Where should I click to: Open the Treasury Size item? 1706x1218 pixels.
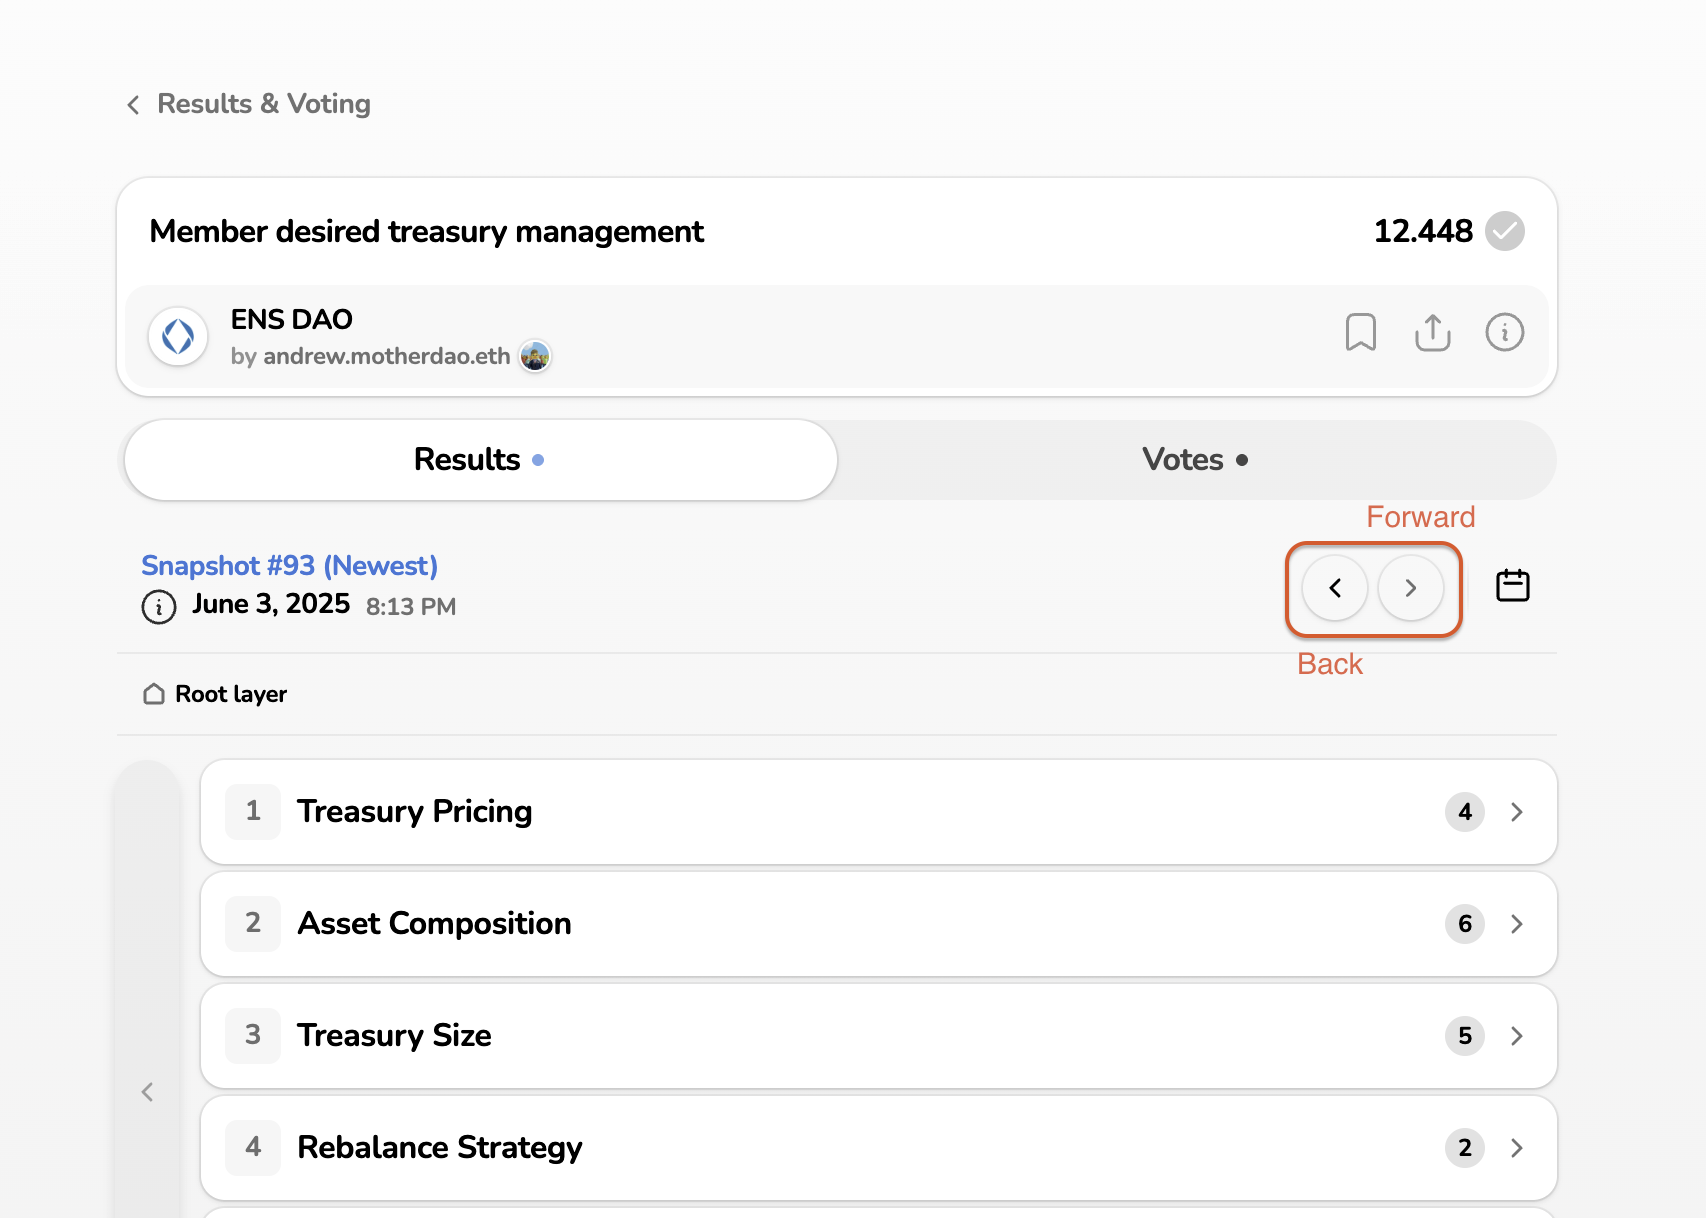pyautogui.click(x=394, y=1036)
